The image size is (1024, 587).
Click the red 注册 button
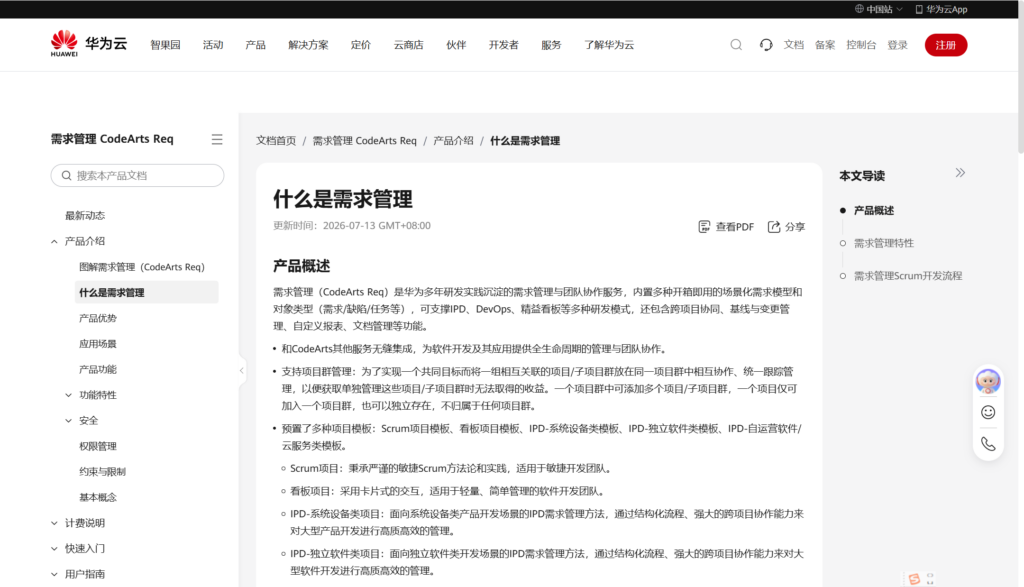click(x=946, y=44)
